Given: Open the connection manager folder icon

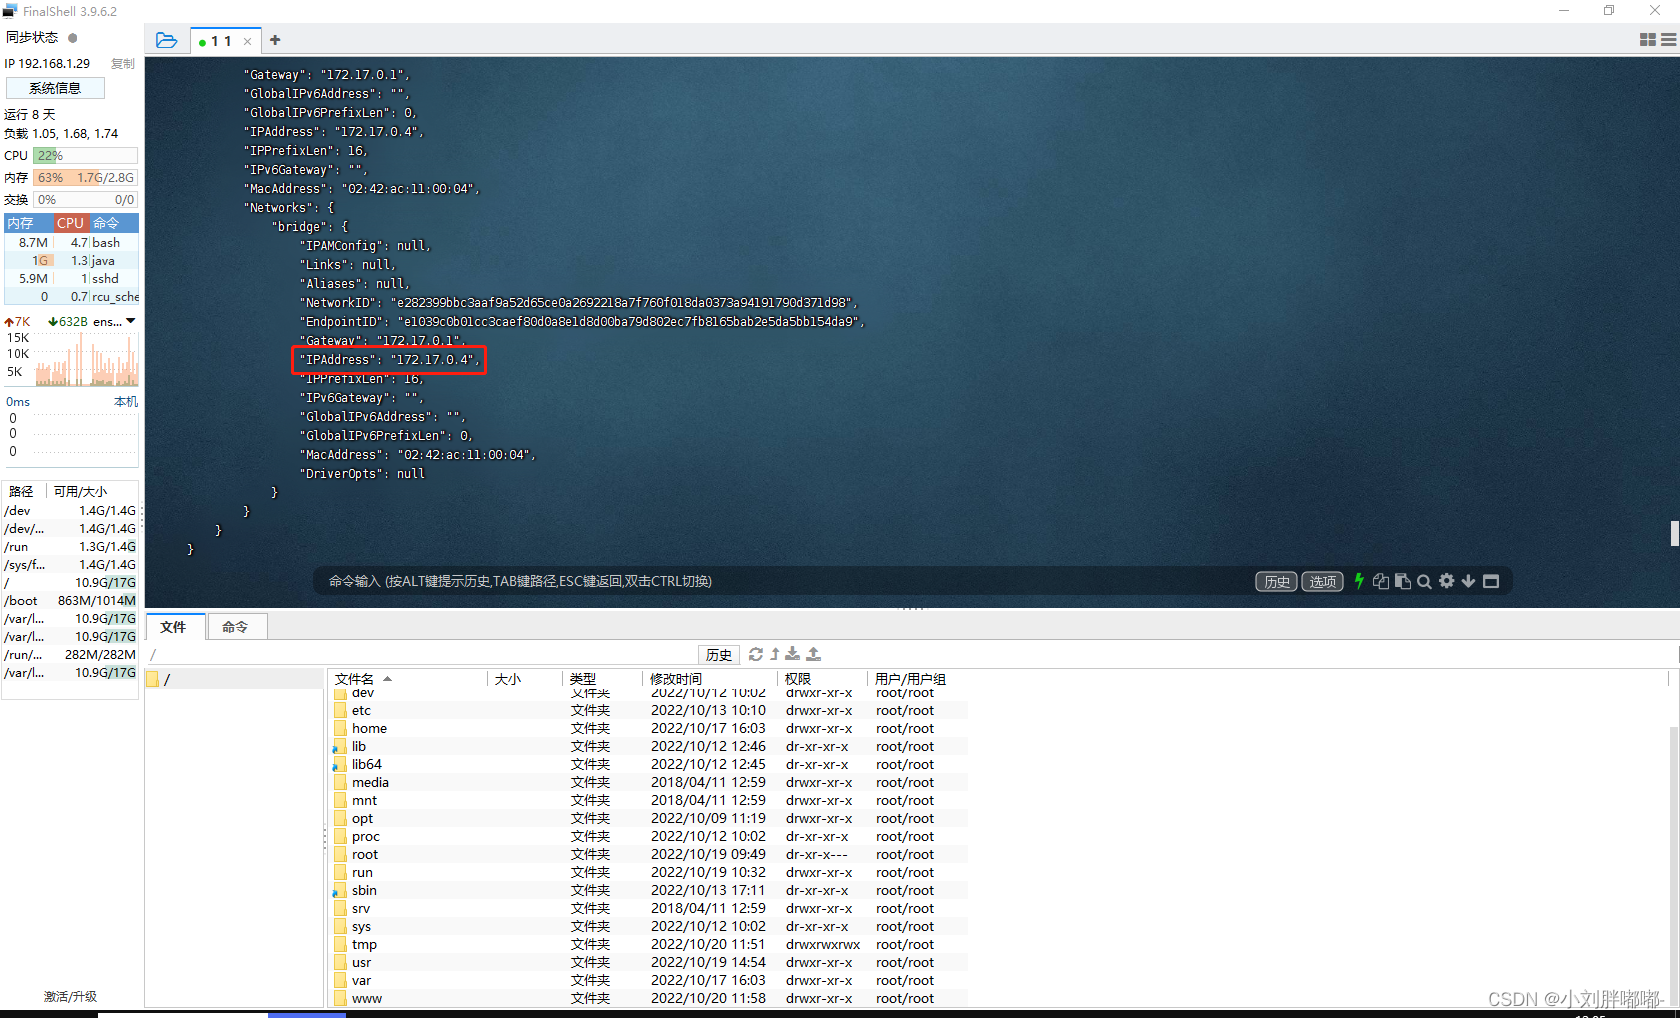Looking at the screenshot, I should click(x=166, y=40).
